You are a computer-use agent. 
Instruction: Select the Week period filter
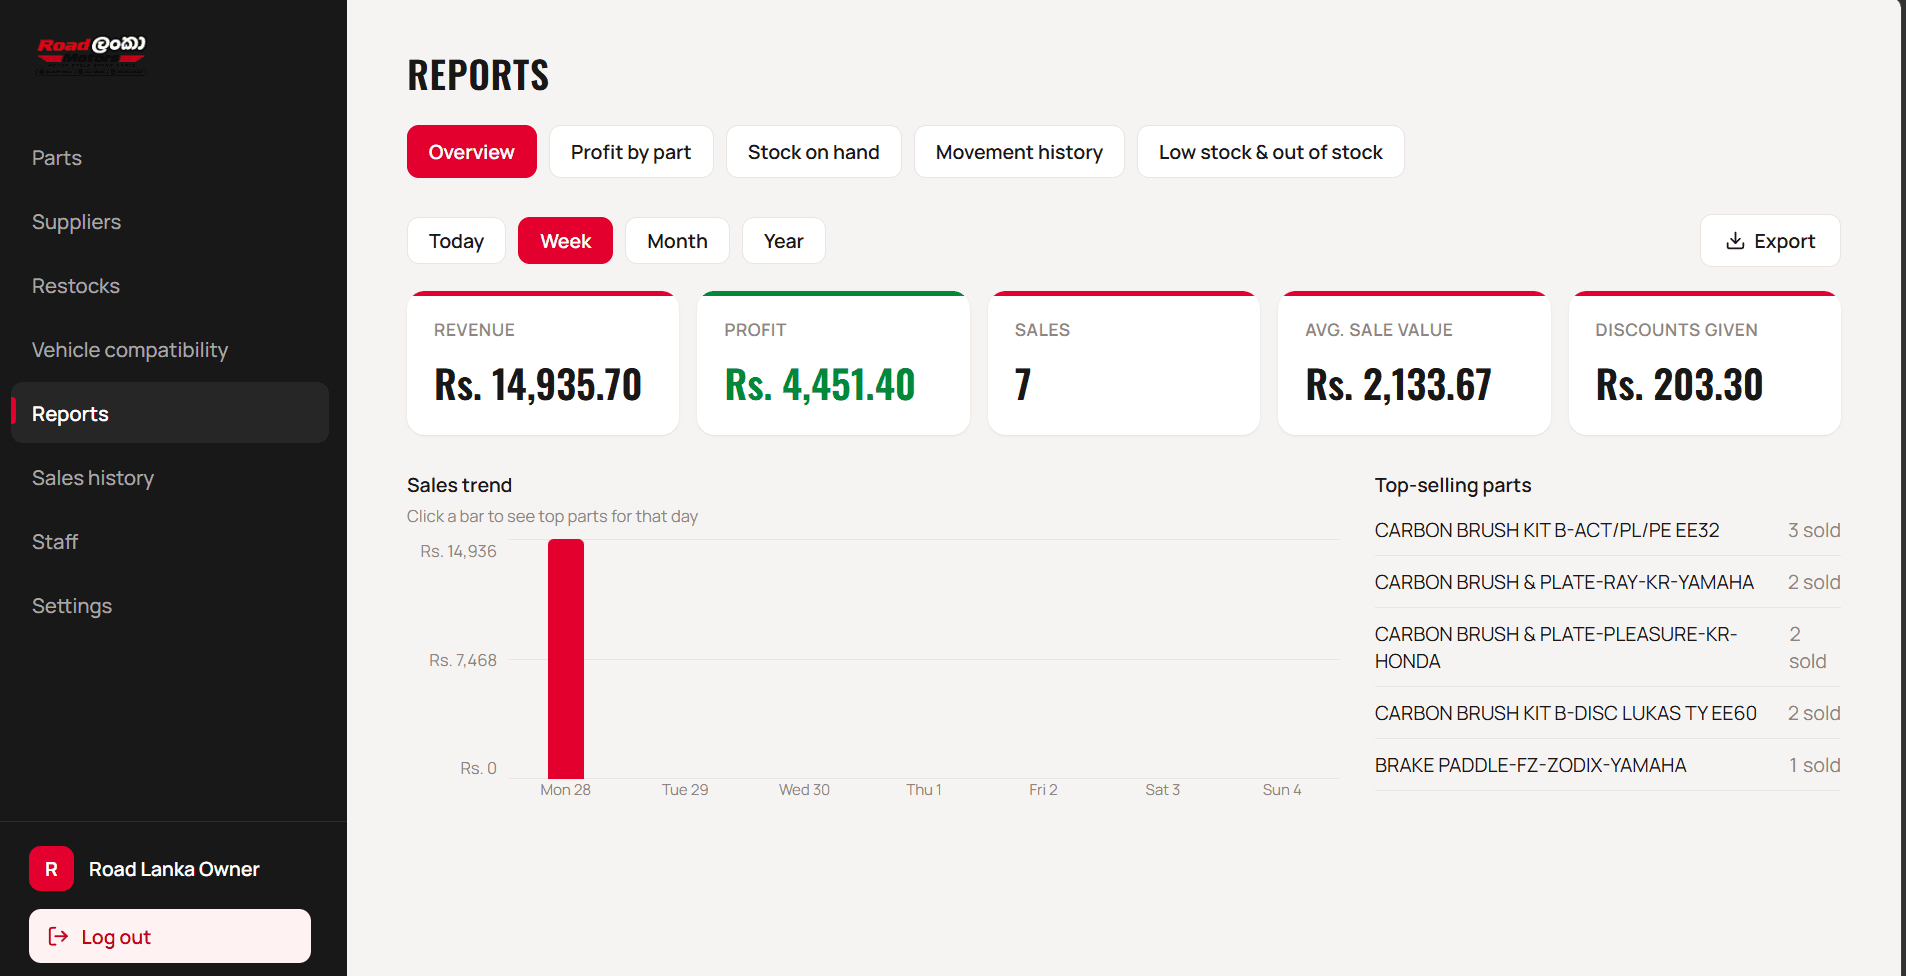(x=565, y=241)
